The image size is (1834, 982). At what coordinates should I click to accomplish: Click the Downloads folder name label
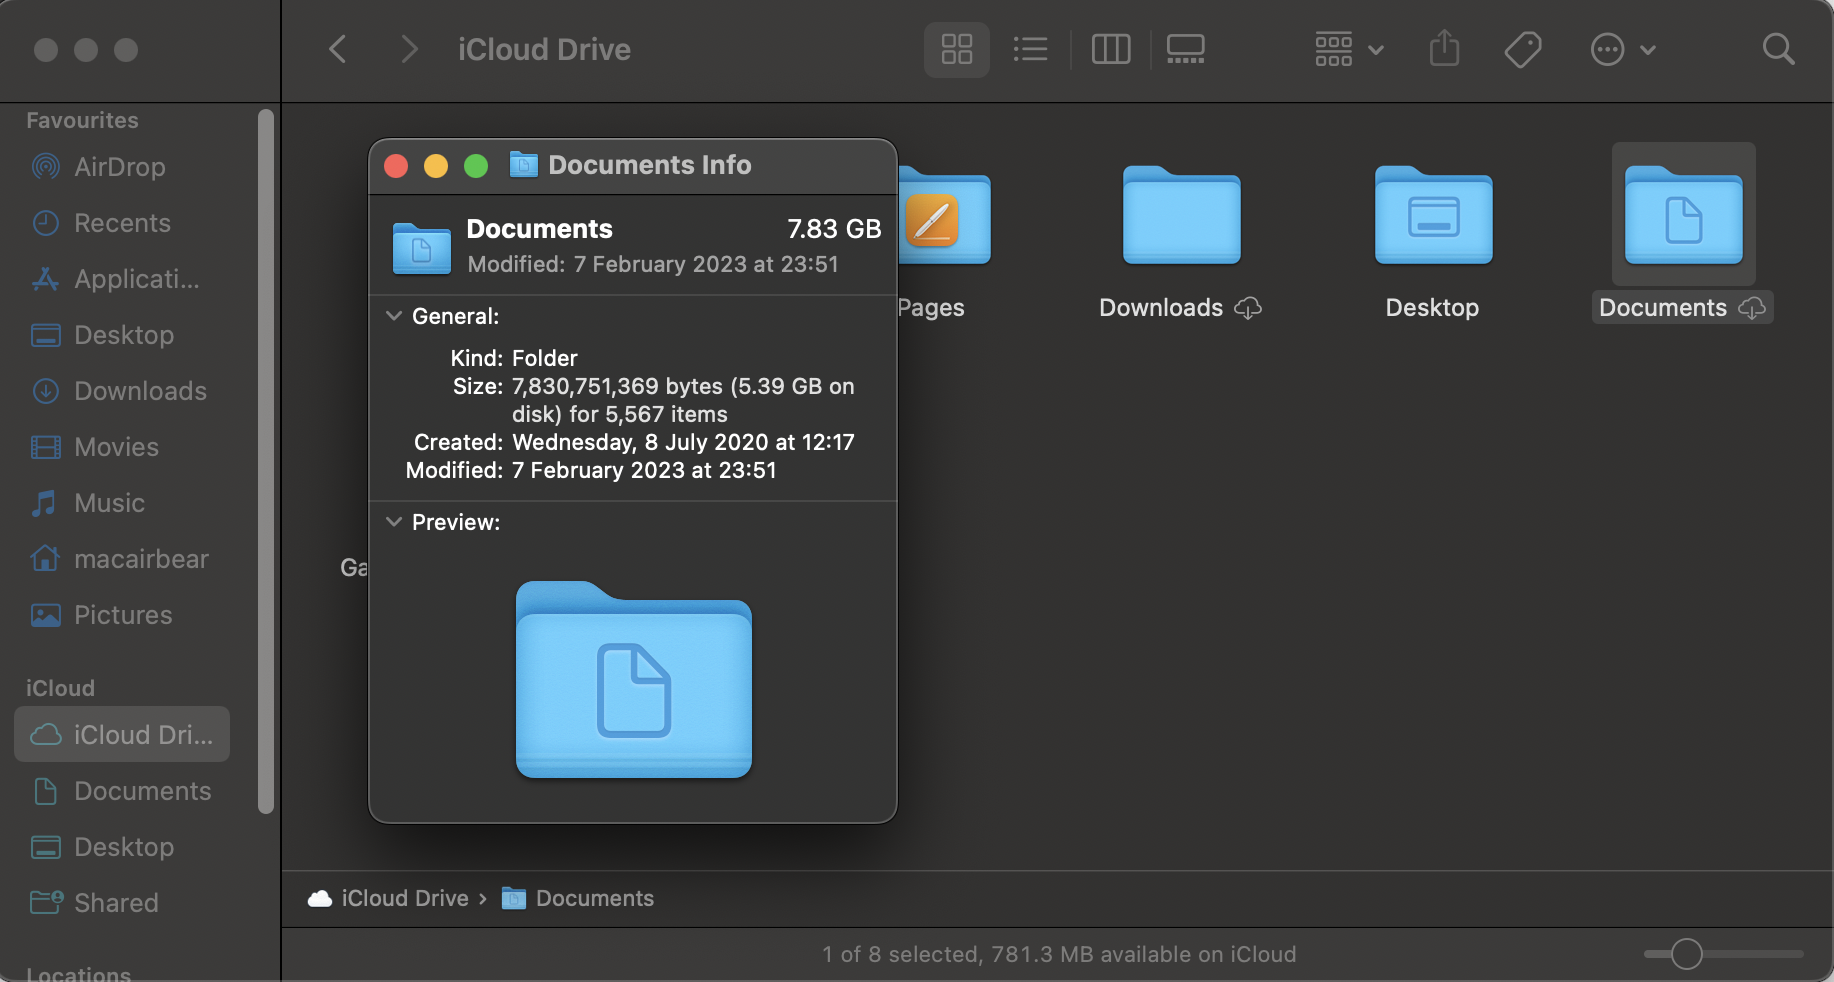(x=1161, y=308)
